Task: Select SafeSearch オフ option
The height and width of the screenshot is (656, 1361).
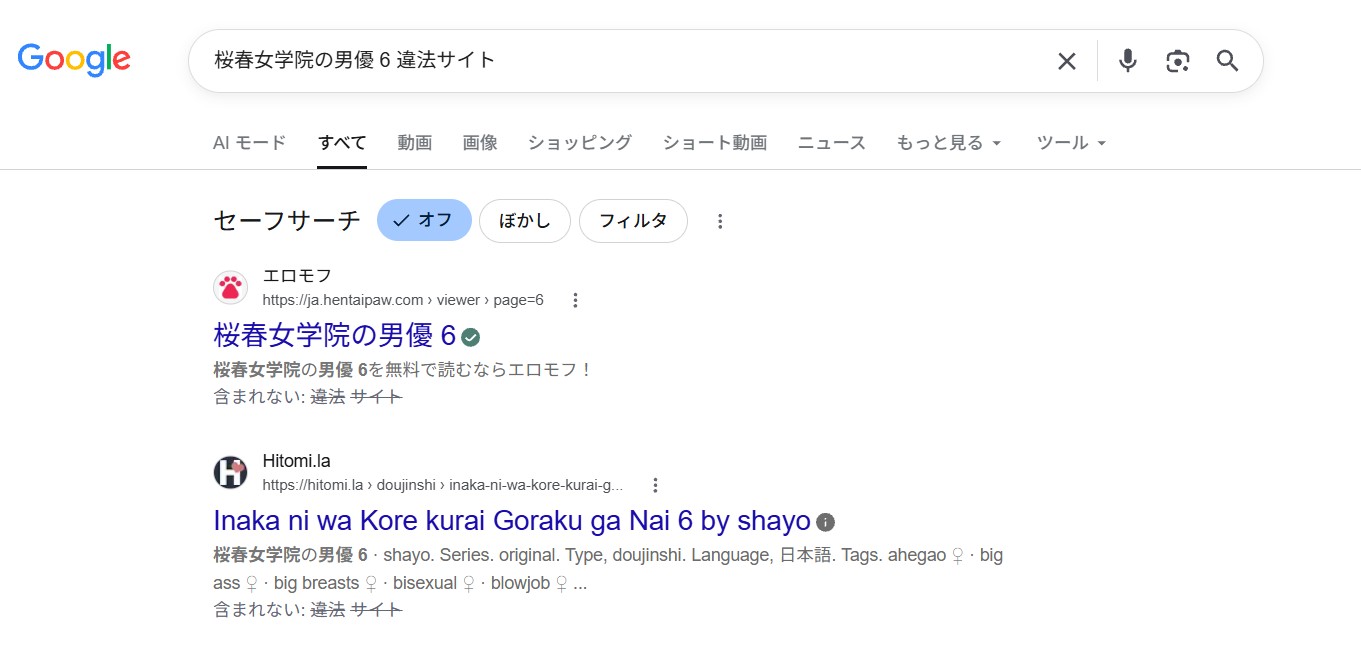Action: [424, 221]
